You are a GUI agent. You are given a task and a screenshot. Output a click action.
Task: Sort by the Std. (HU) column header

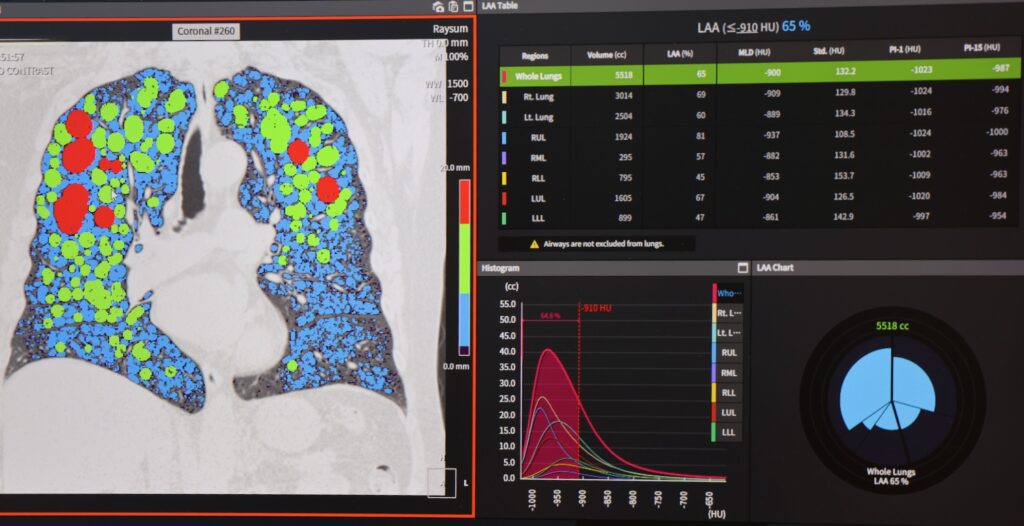[829, 50]
